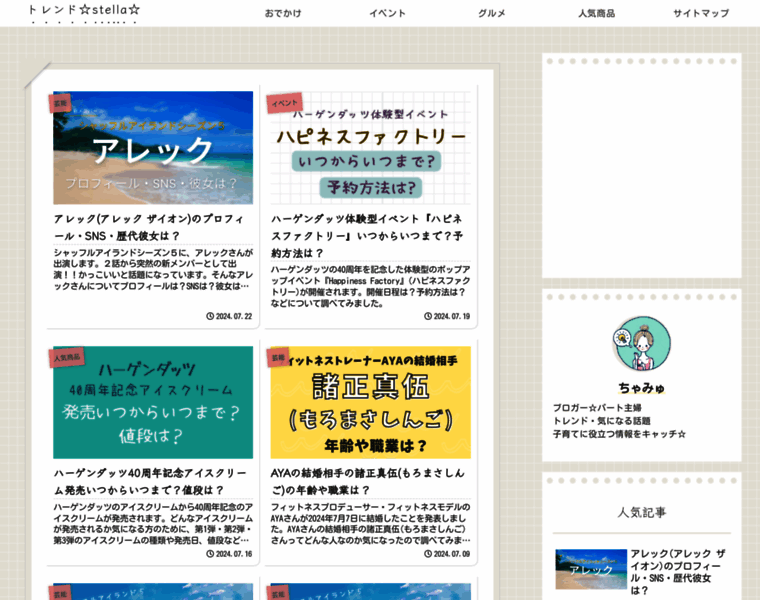The height and width of the screenshot is (600, 760).
Task: Click the ハーゲンダッツ40周年記念アイスクリーム article title
Action: pyautogui.click(x=150, y=481)
